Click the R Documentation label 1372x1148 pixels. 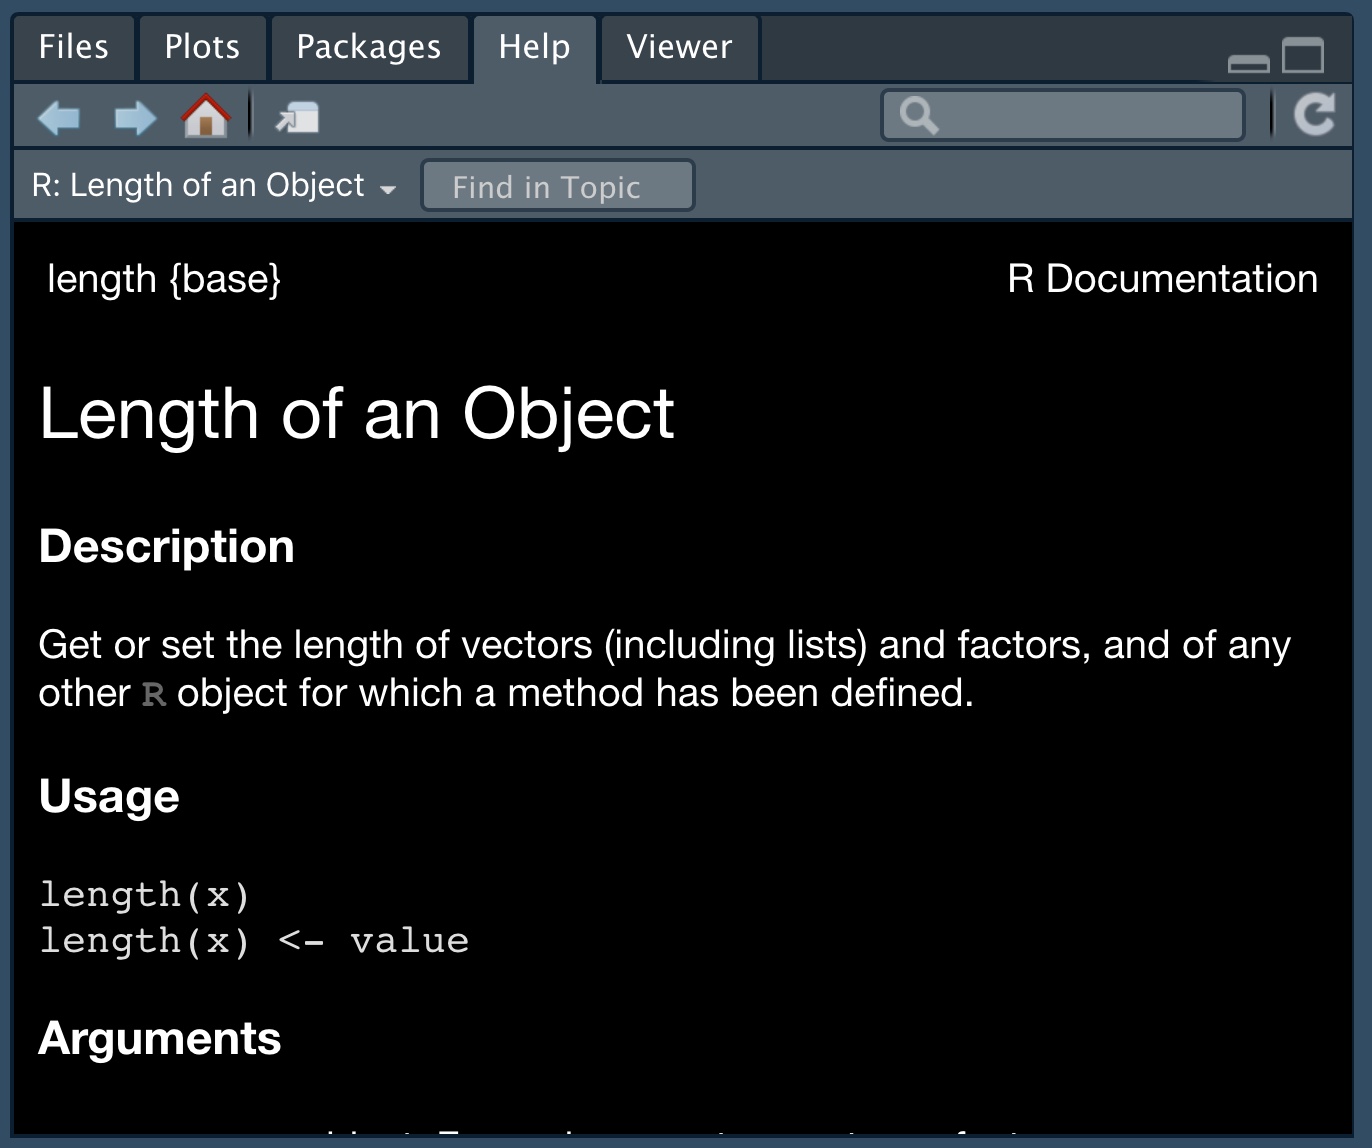[1163, 280]
